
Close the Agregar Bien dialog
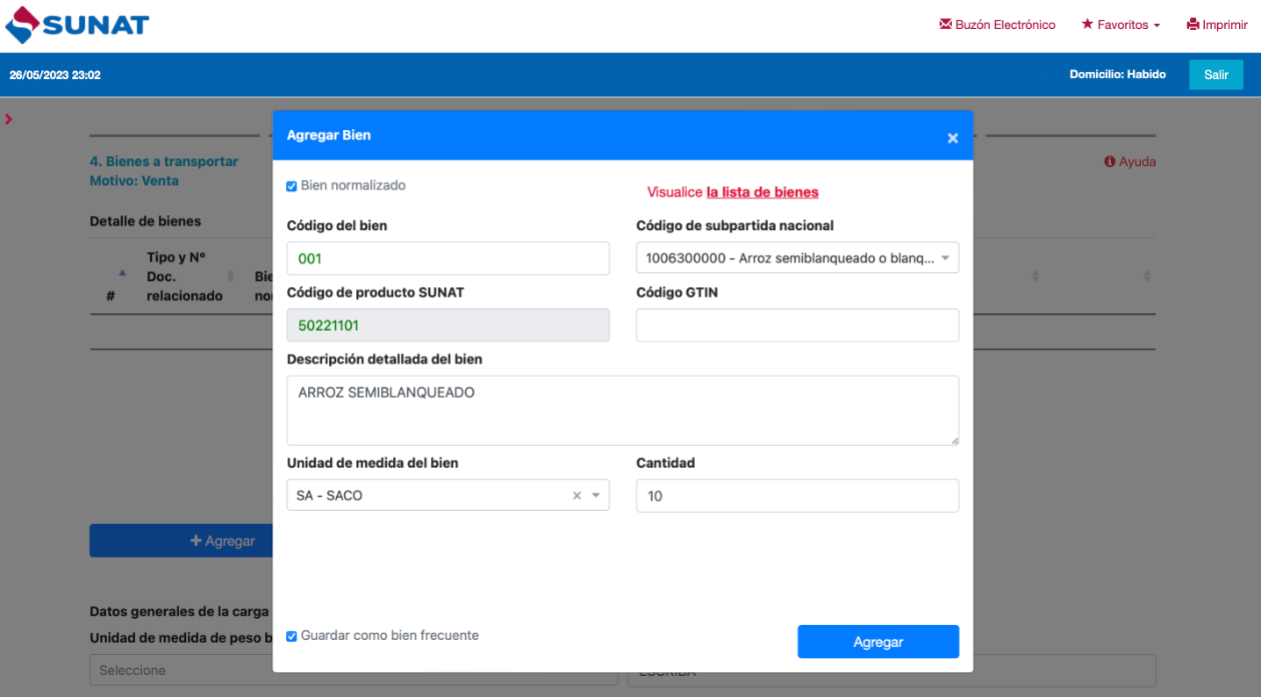[x=952, y=138]
